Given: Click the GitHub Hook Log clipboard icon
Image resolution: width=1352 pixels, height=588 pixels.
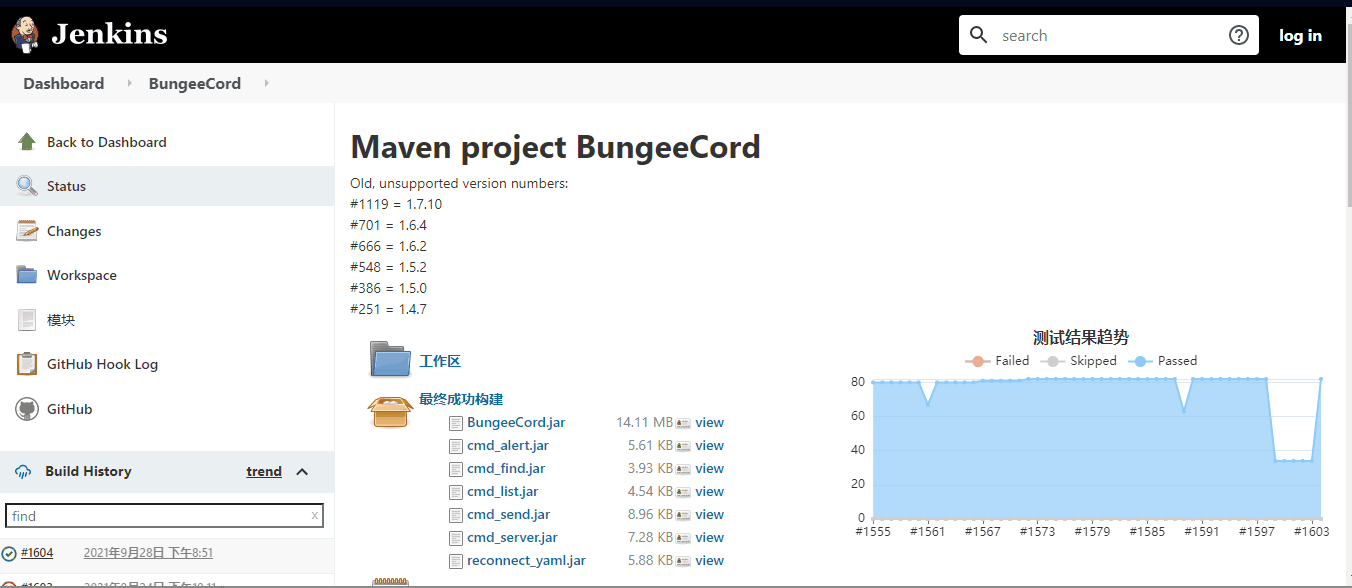Looking at the screenshot, I should 27,364.
